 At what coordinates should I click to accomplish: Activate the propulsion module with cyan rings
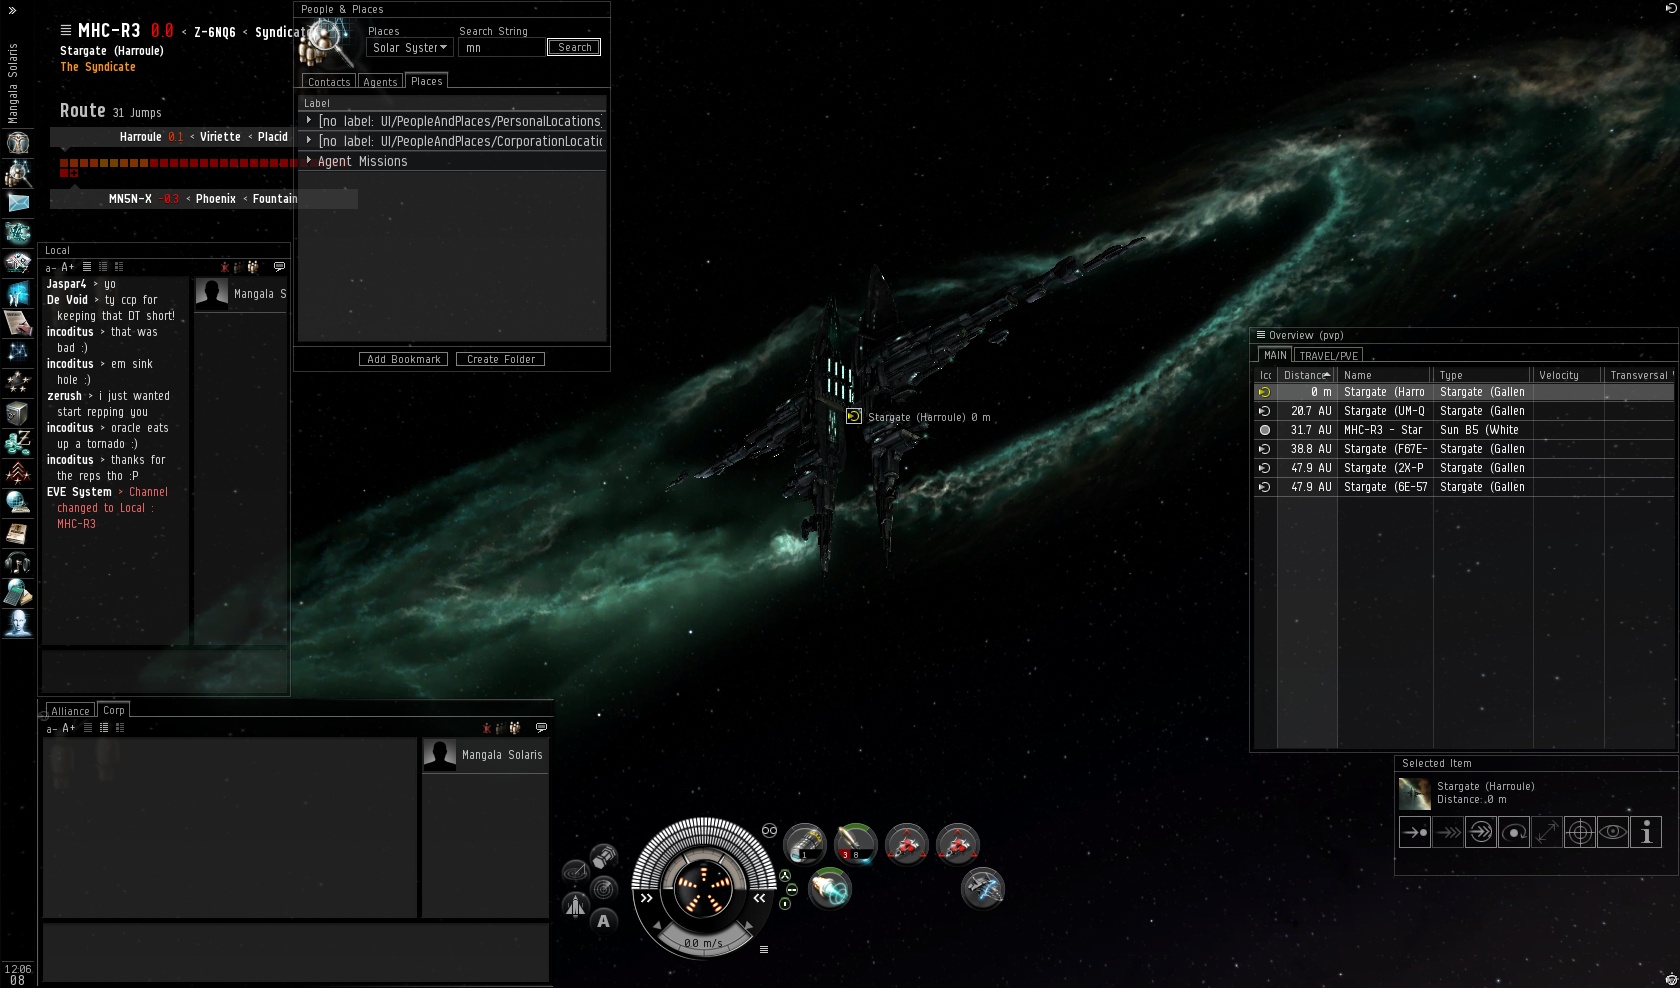[829, 888]
